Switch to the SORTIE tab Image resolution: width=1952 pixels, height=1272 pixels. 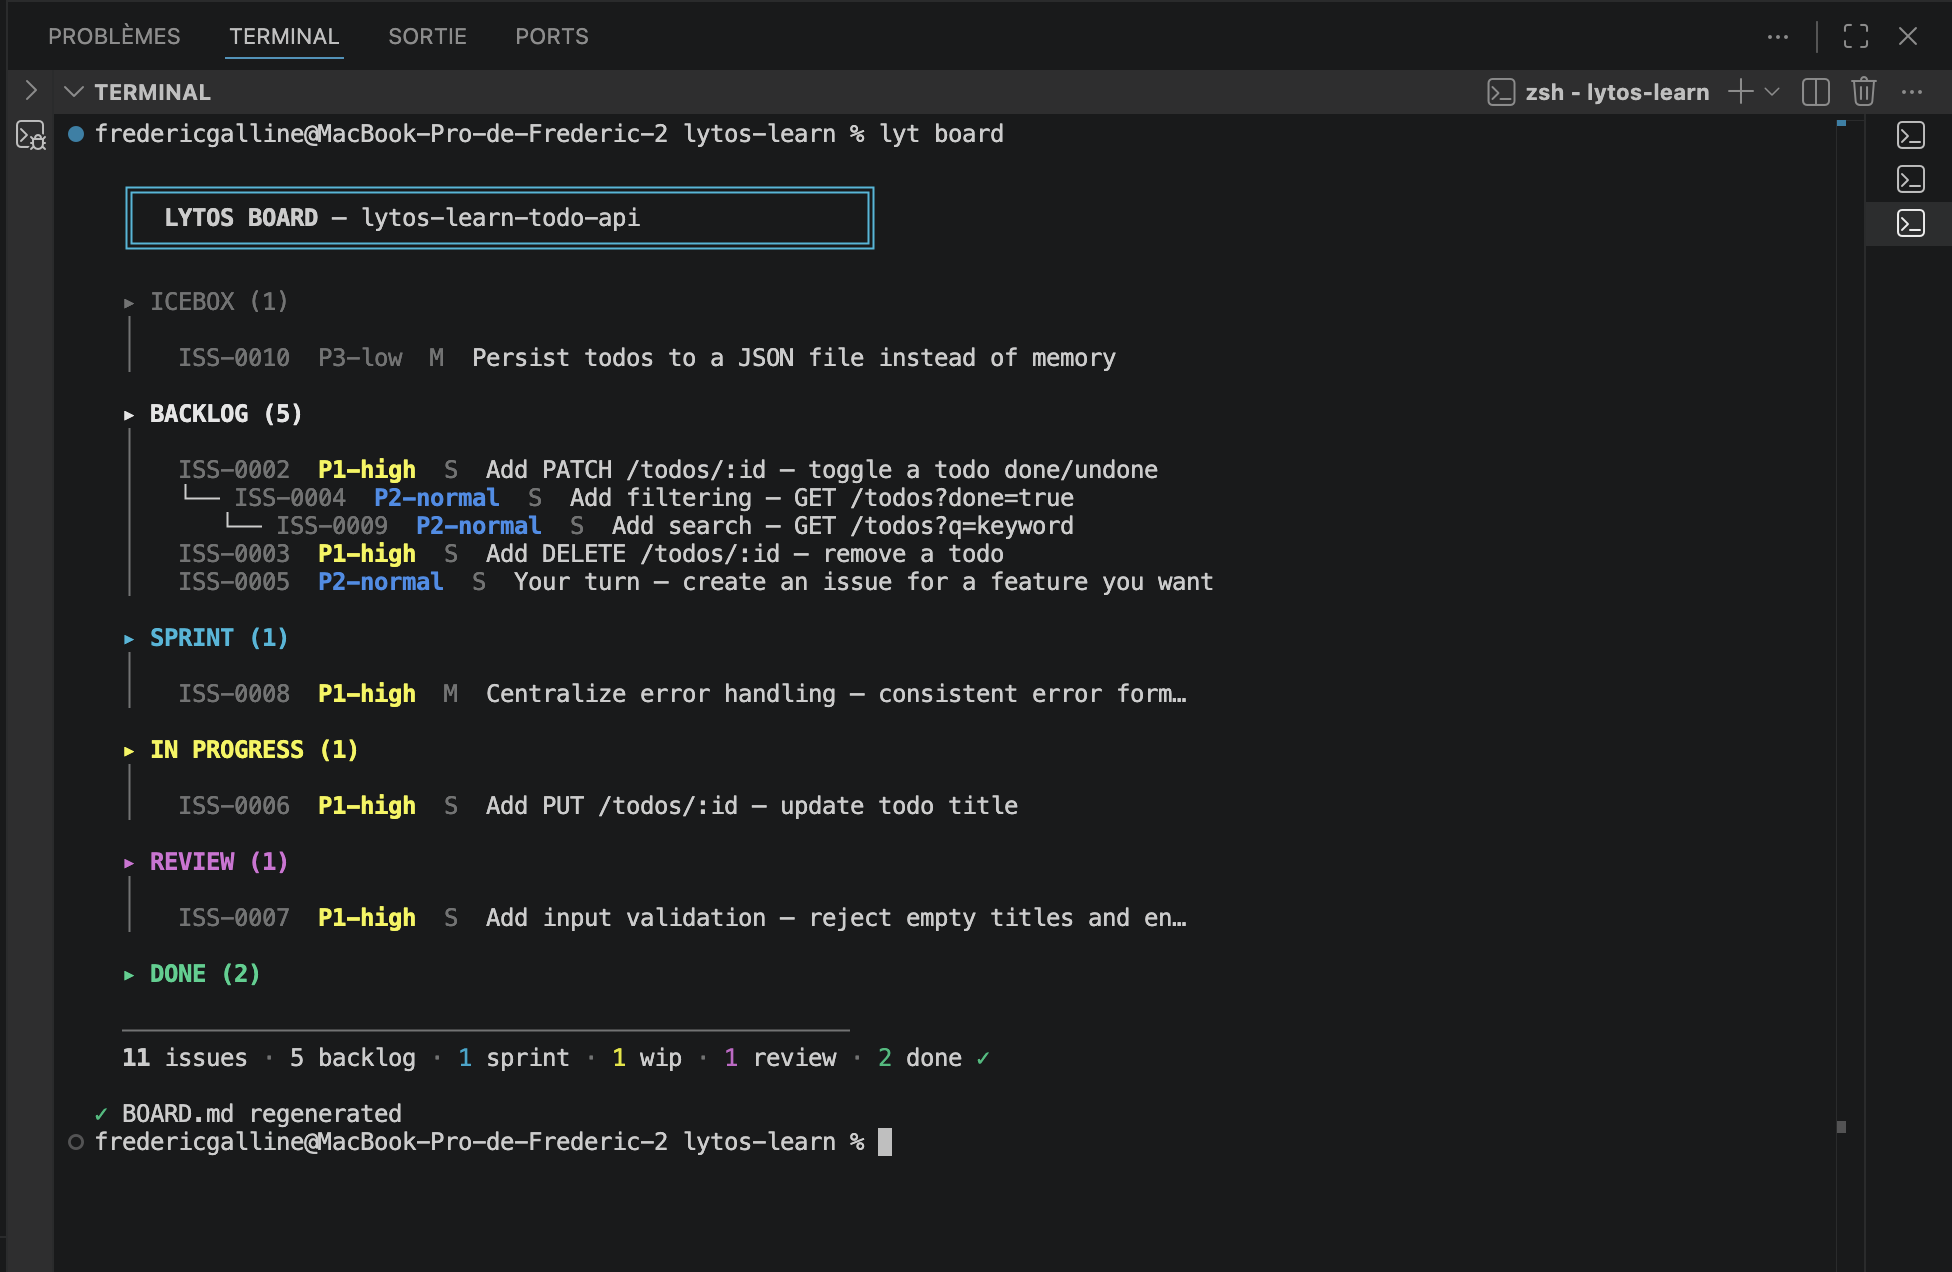[427, 36]
